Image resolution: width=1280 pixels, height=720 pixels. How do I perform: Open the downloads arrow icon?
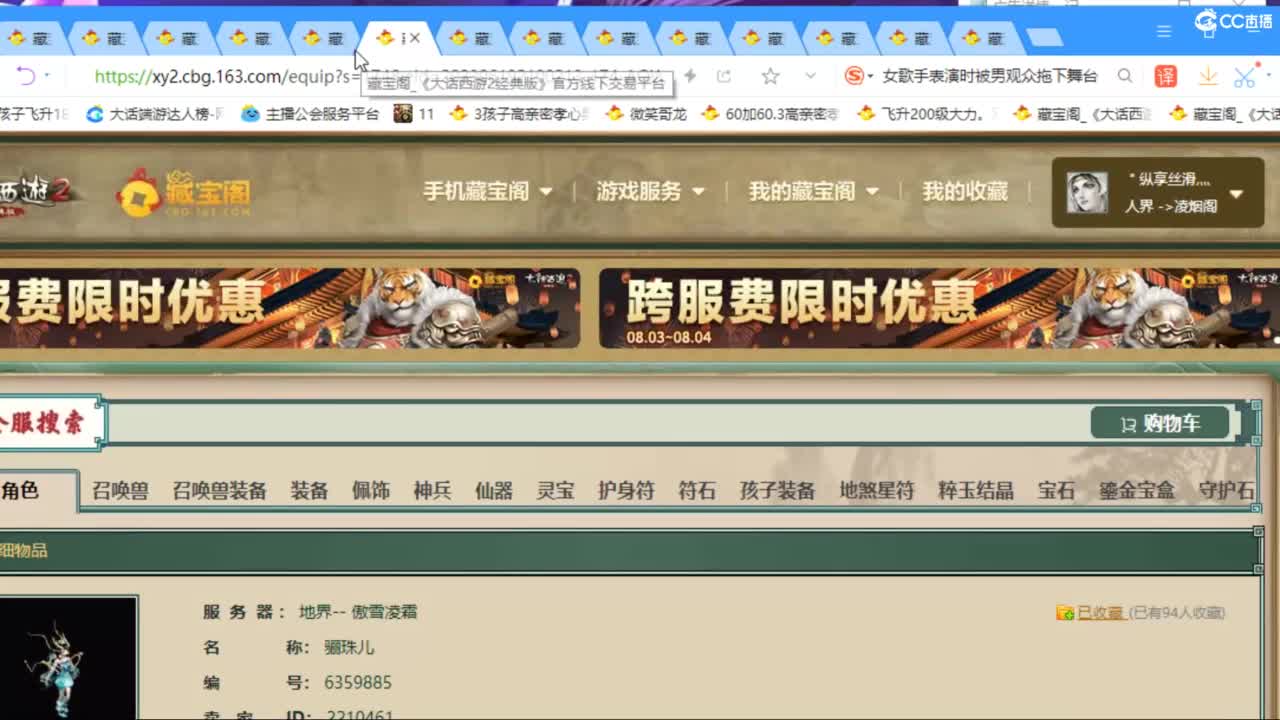(1208, 76)
